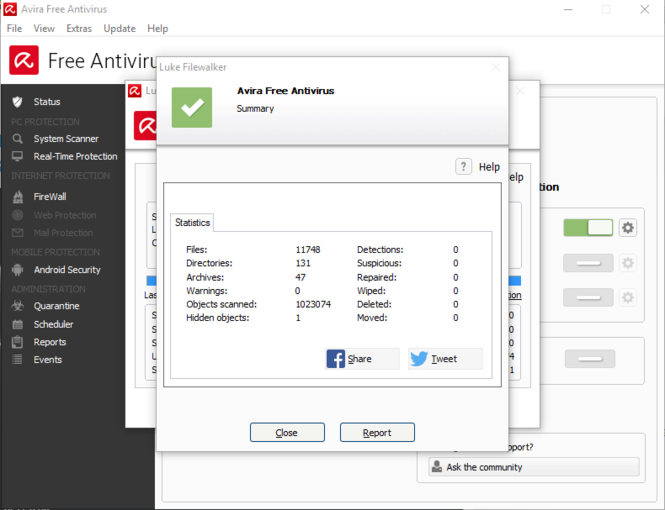Click the community person icon
This screenshot has height=510, width=665.
[436, 467]
